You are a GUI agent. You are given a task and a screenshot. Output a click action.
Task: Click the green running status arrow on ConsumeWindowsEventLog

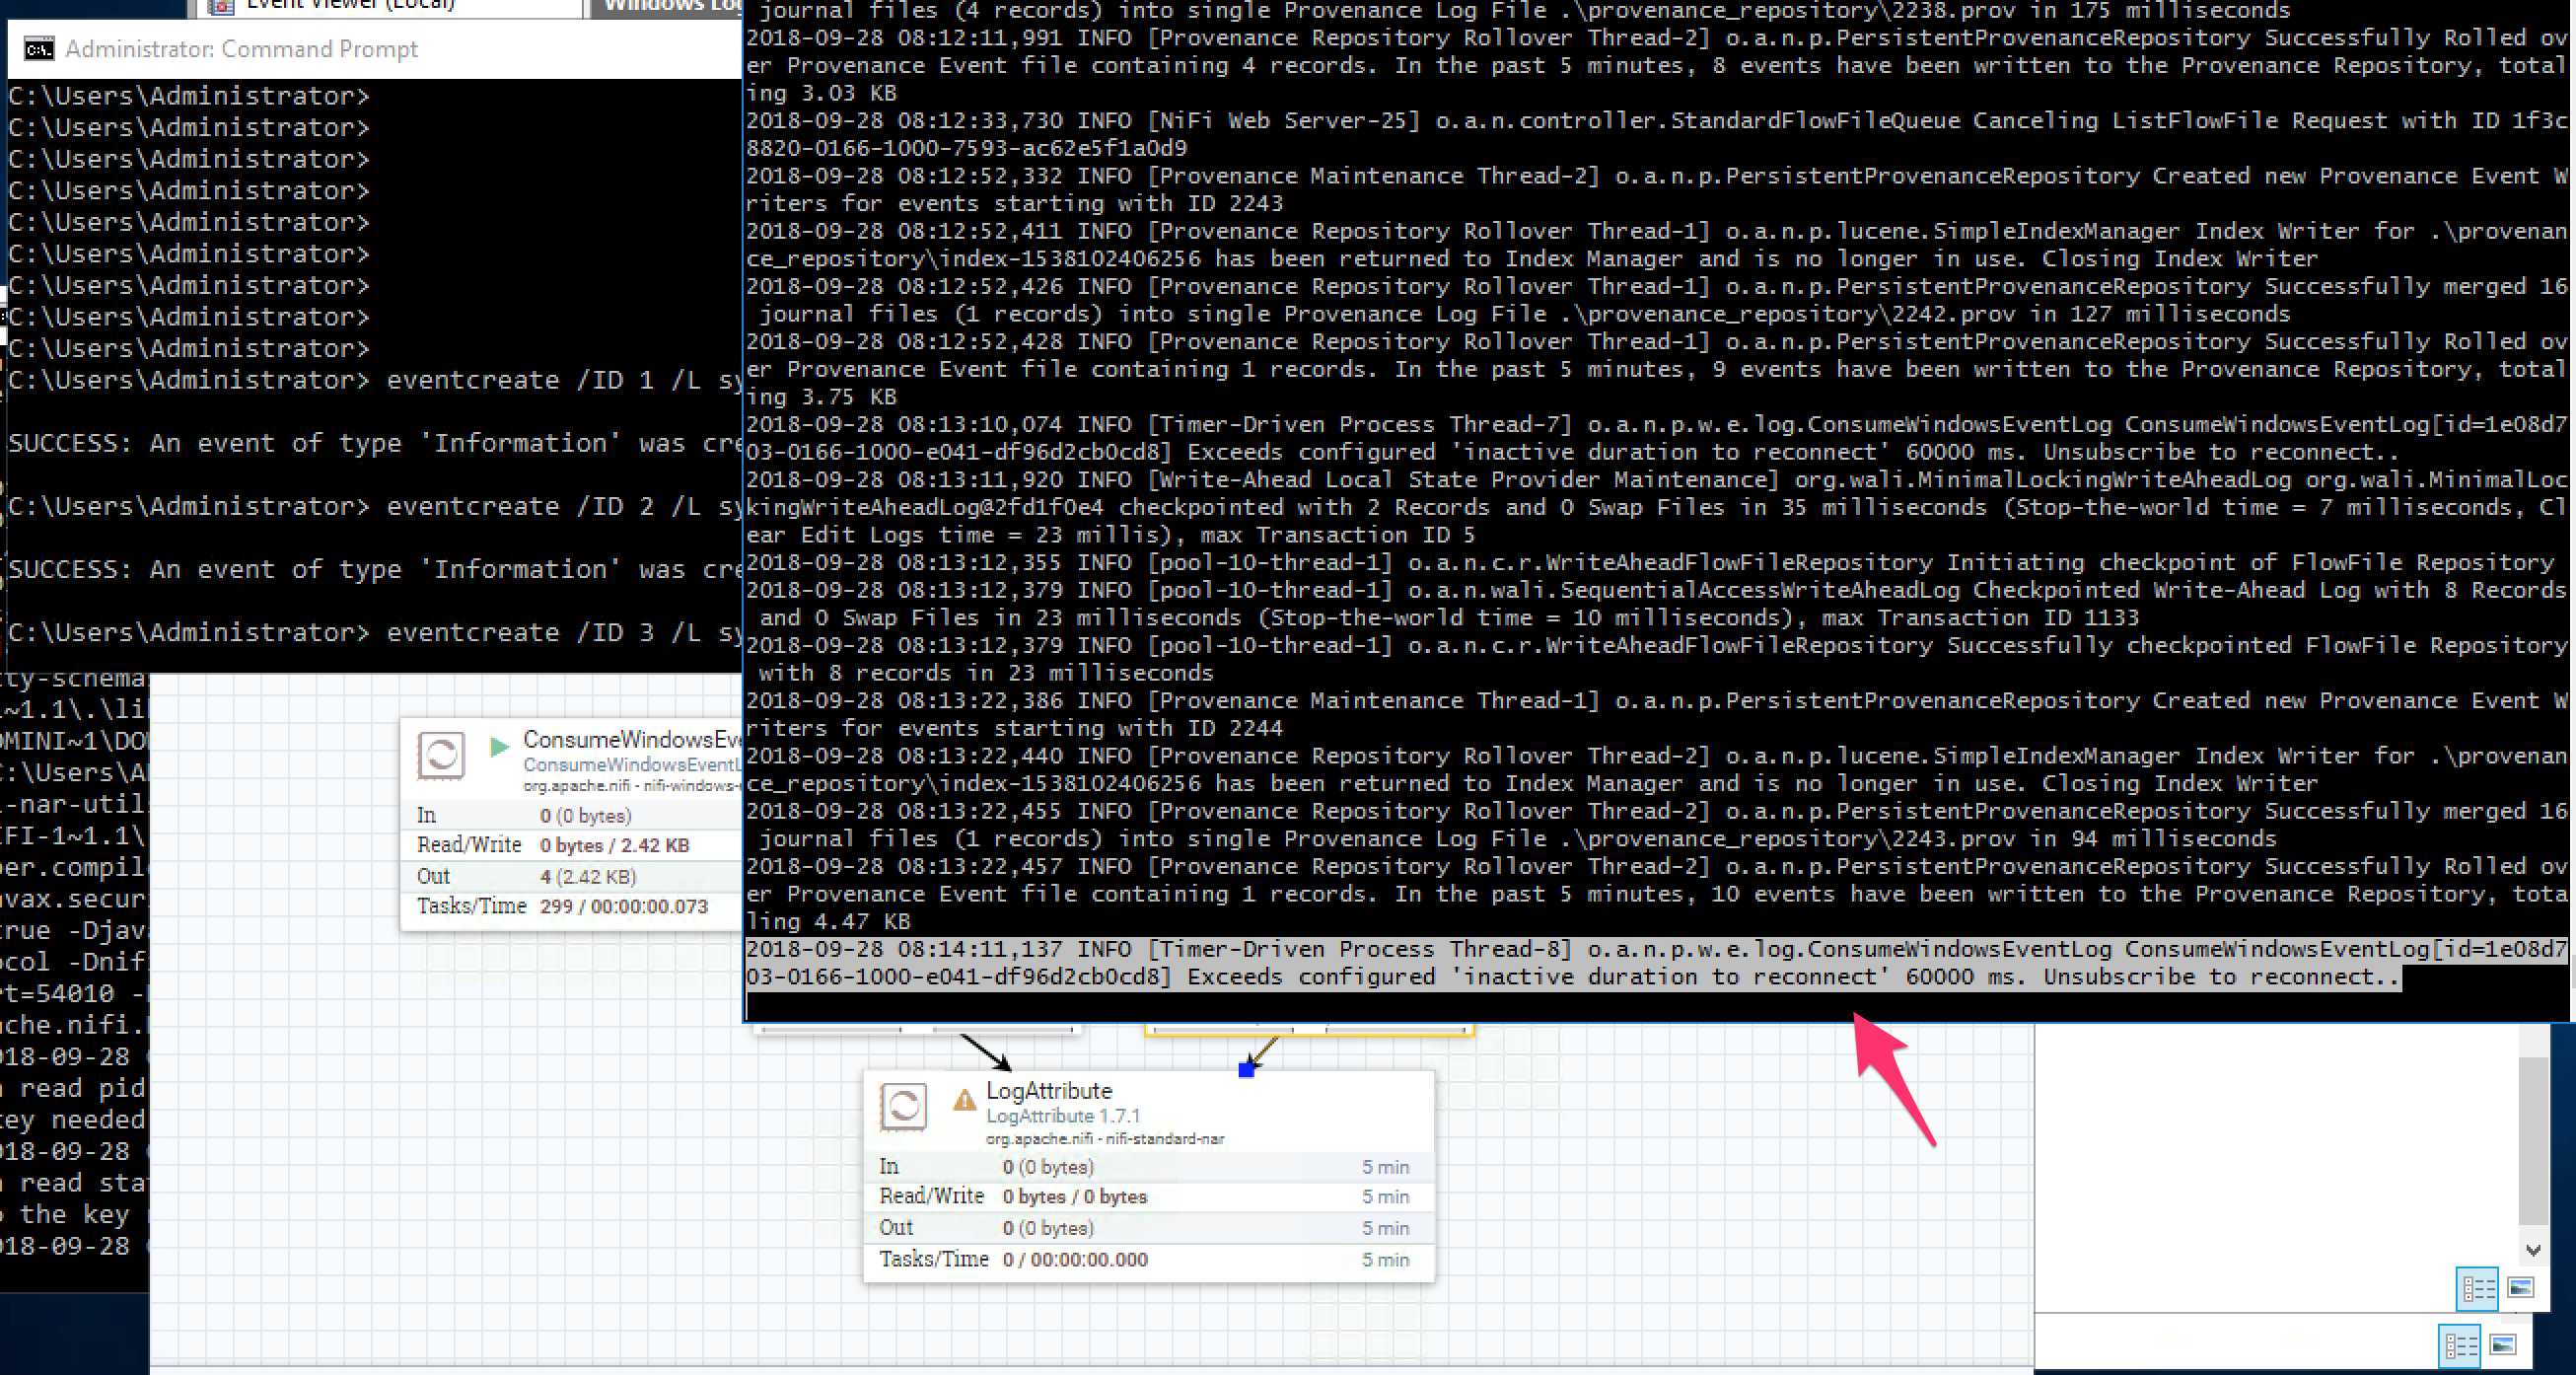click(x=499, y=746)
